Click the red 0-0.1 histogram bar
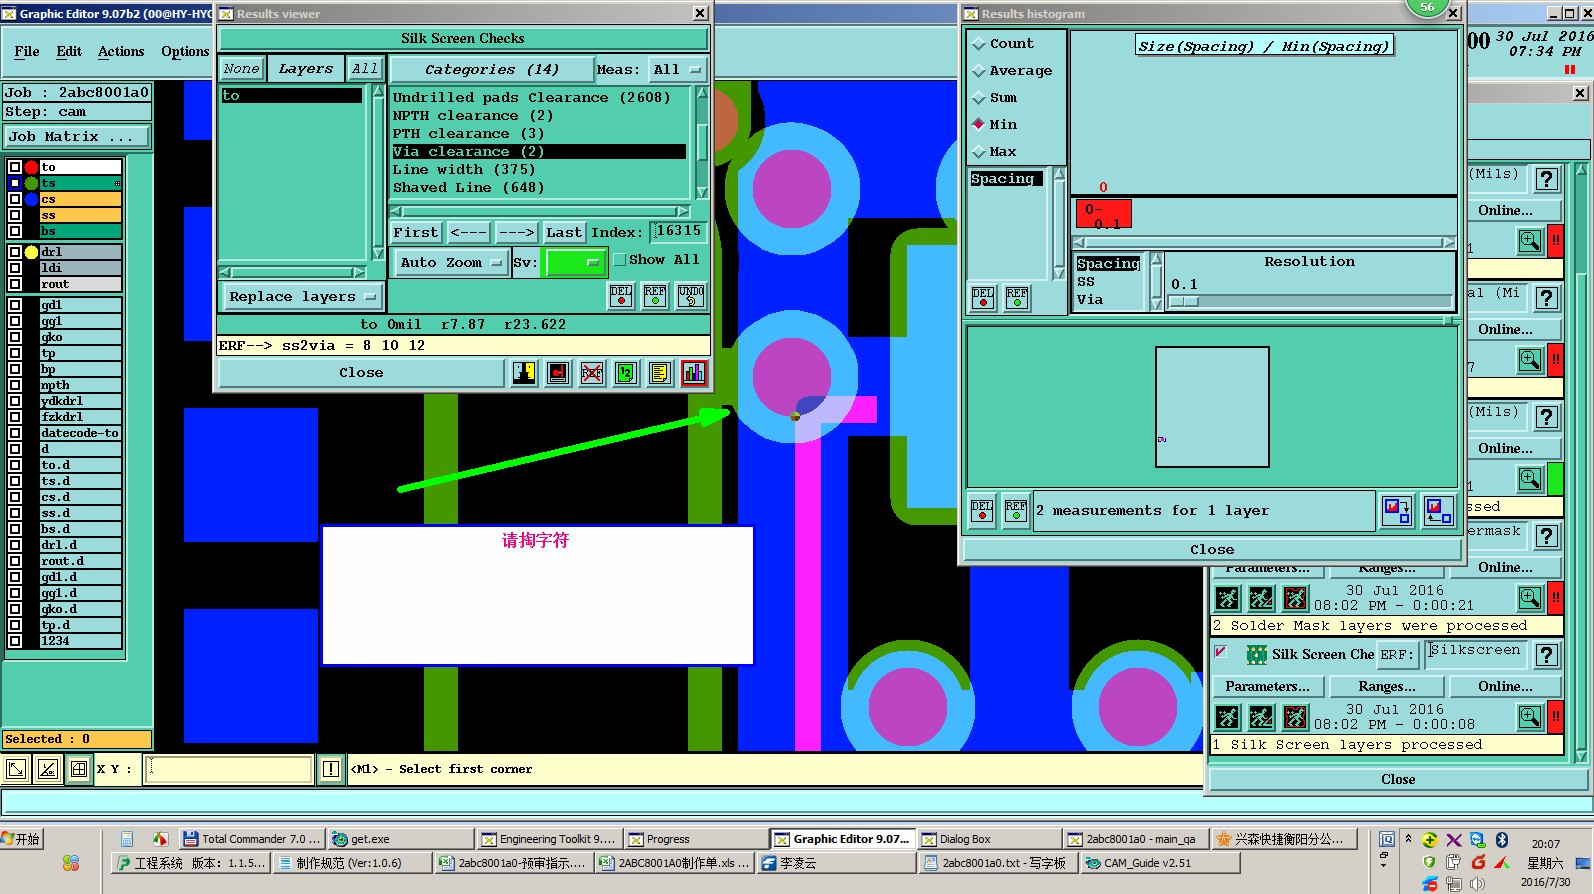The width and height of the screenshot is (1594, 894). click(x=1103, y=215)
